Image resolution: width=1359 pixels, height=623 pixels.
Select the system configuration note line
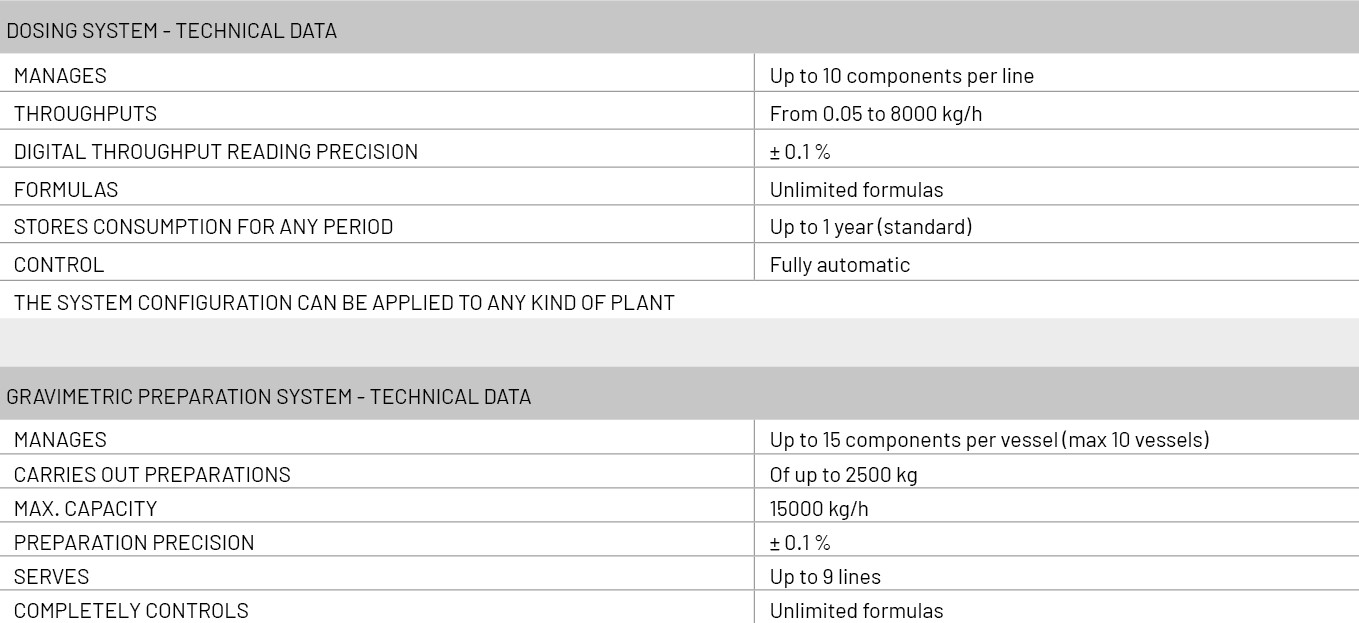click(x=344, y=303)
